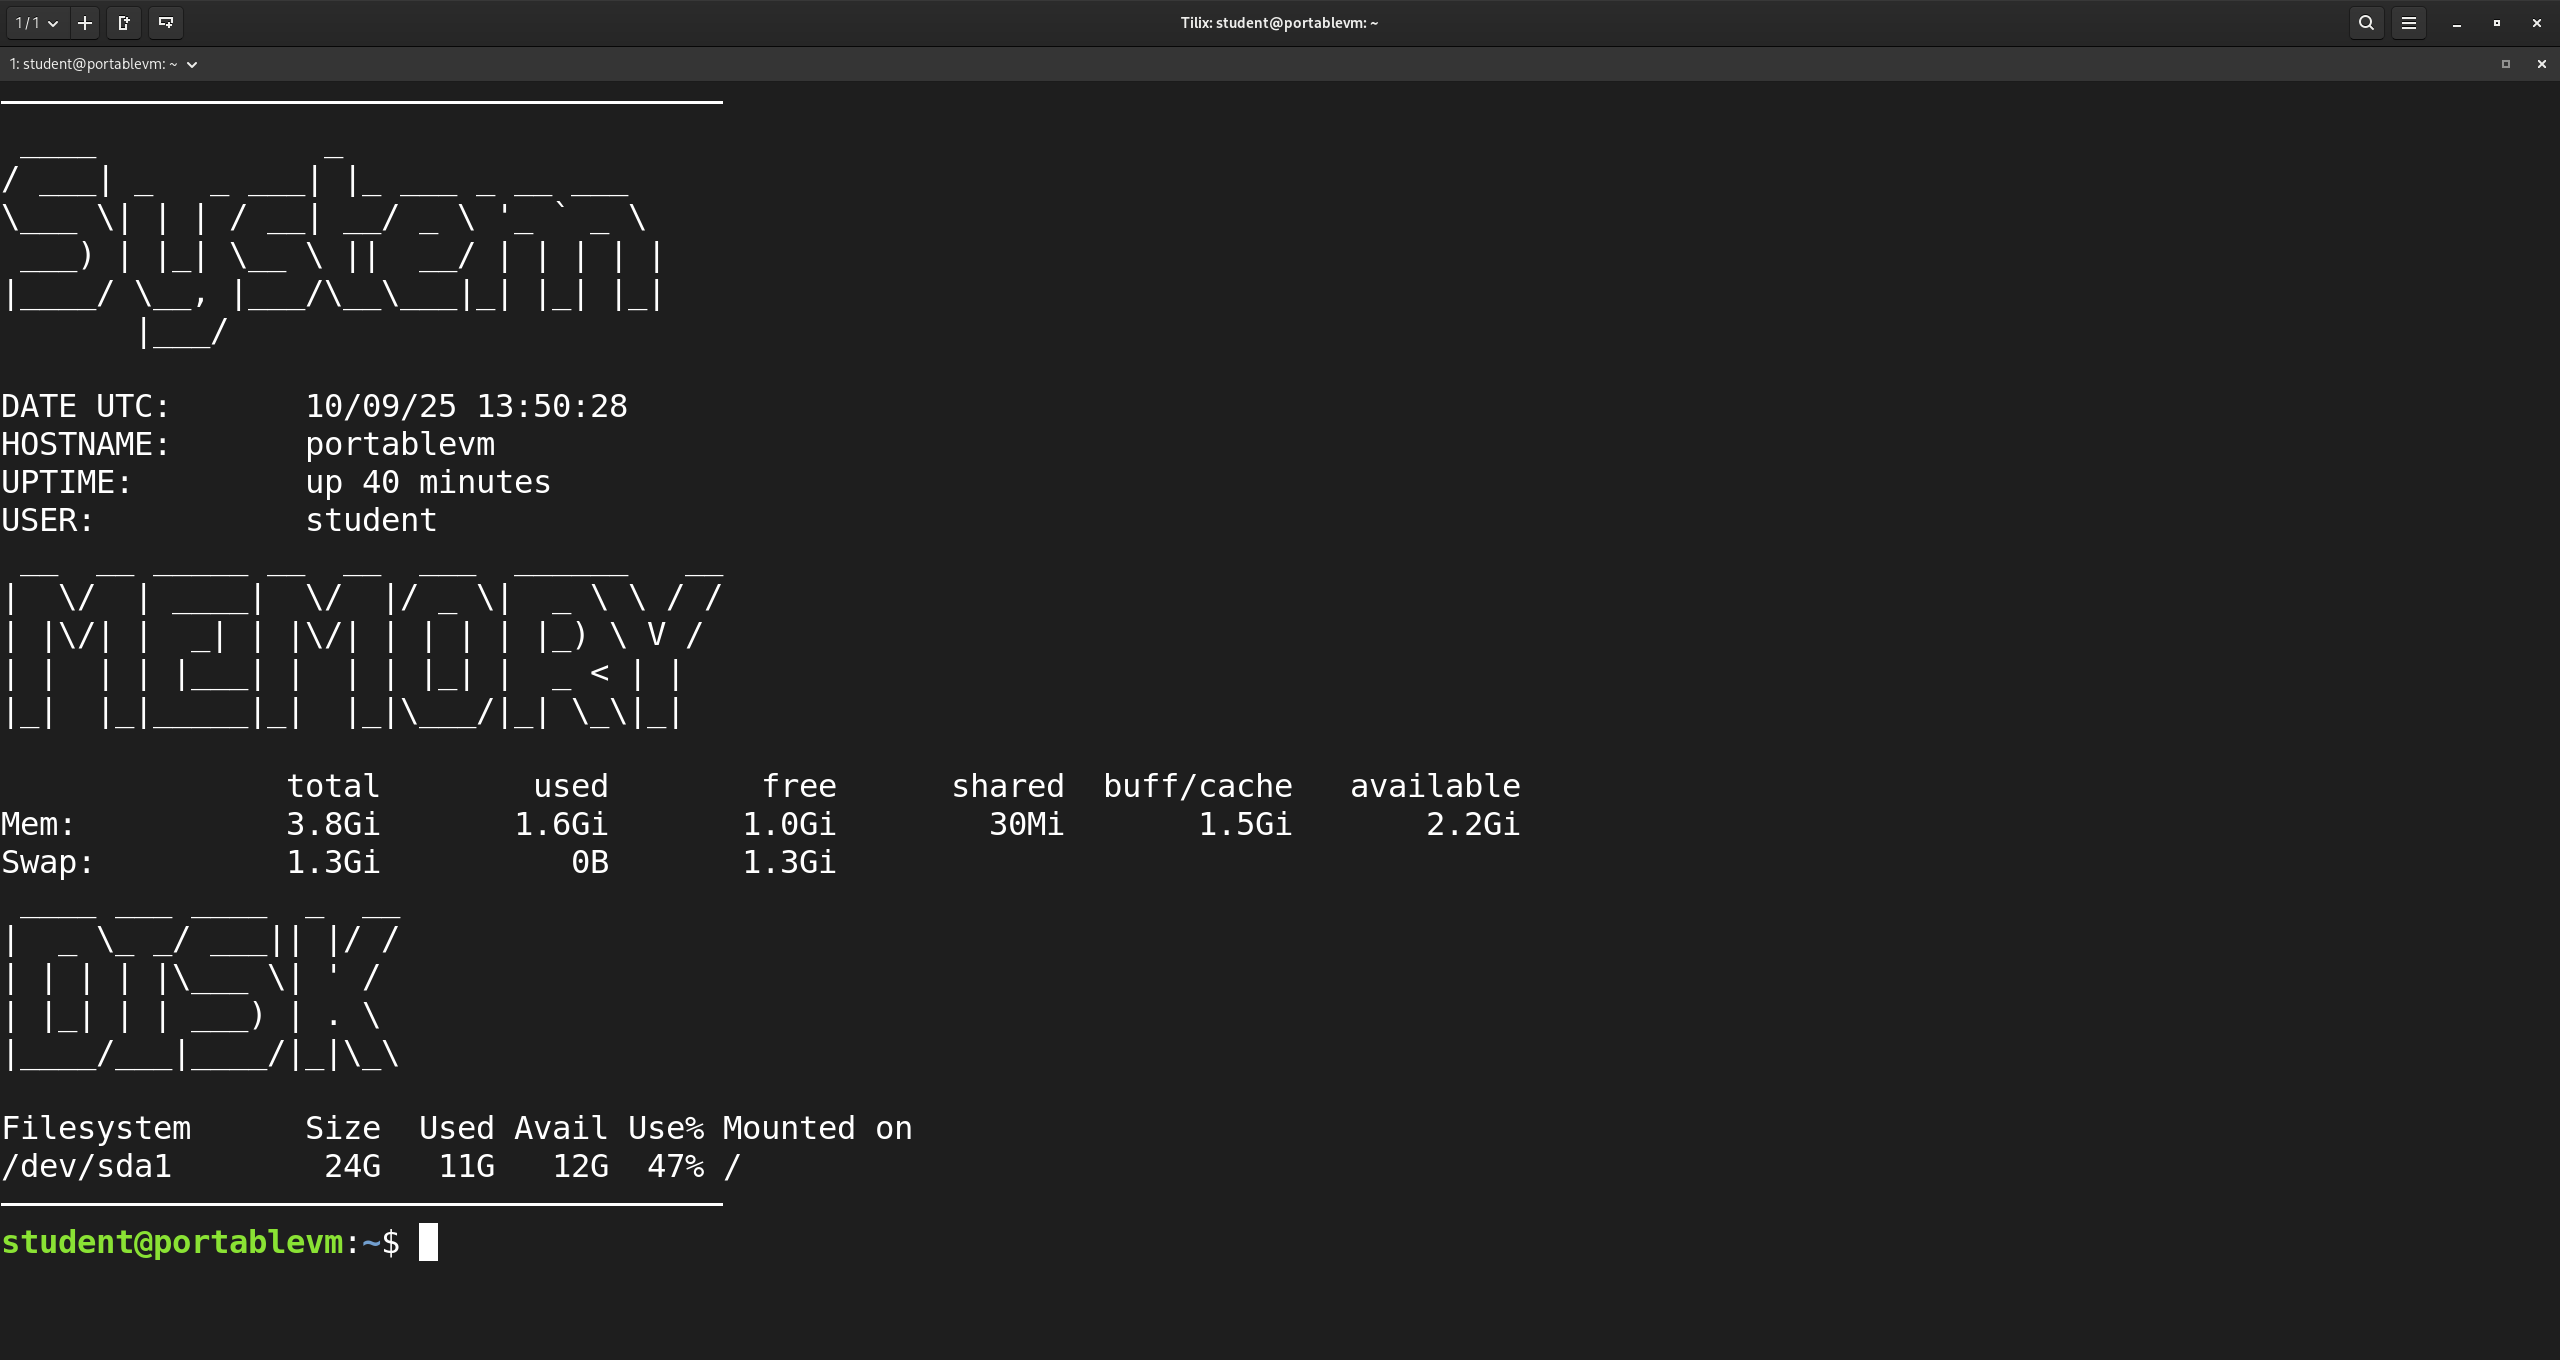Close the student@portablevm terminal pane
The image size is (2560, 1360).
pos(2542,64)
